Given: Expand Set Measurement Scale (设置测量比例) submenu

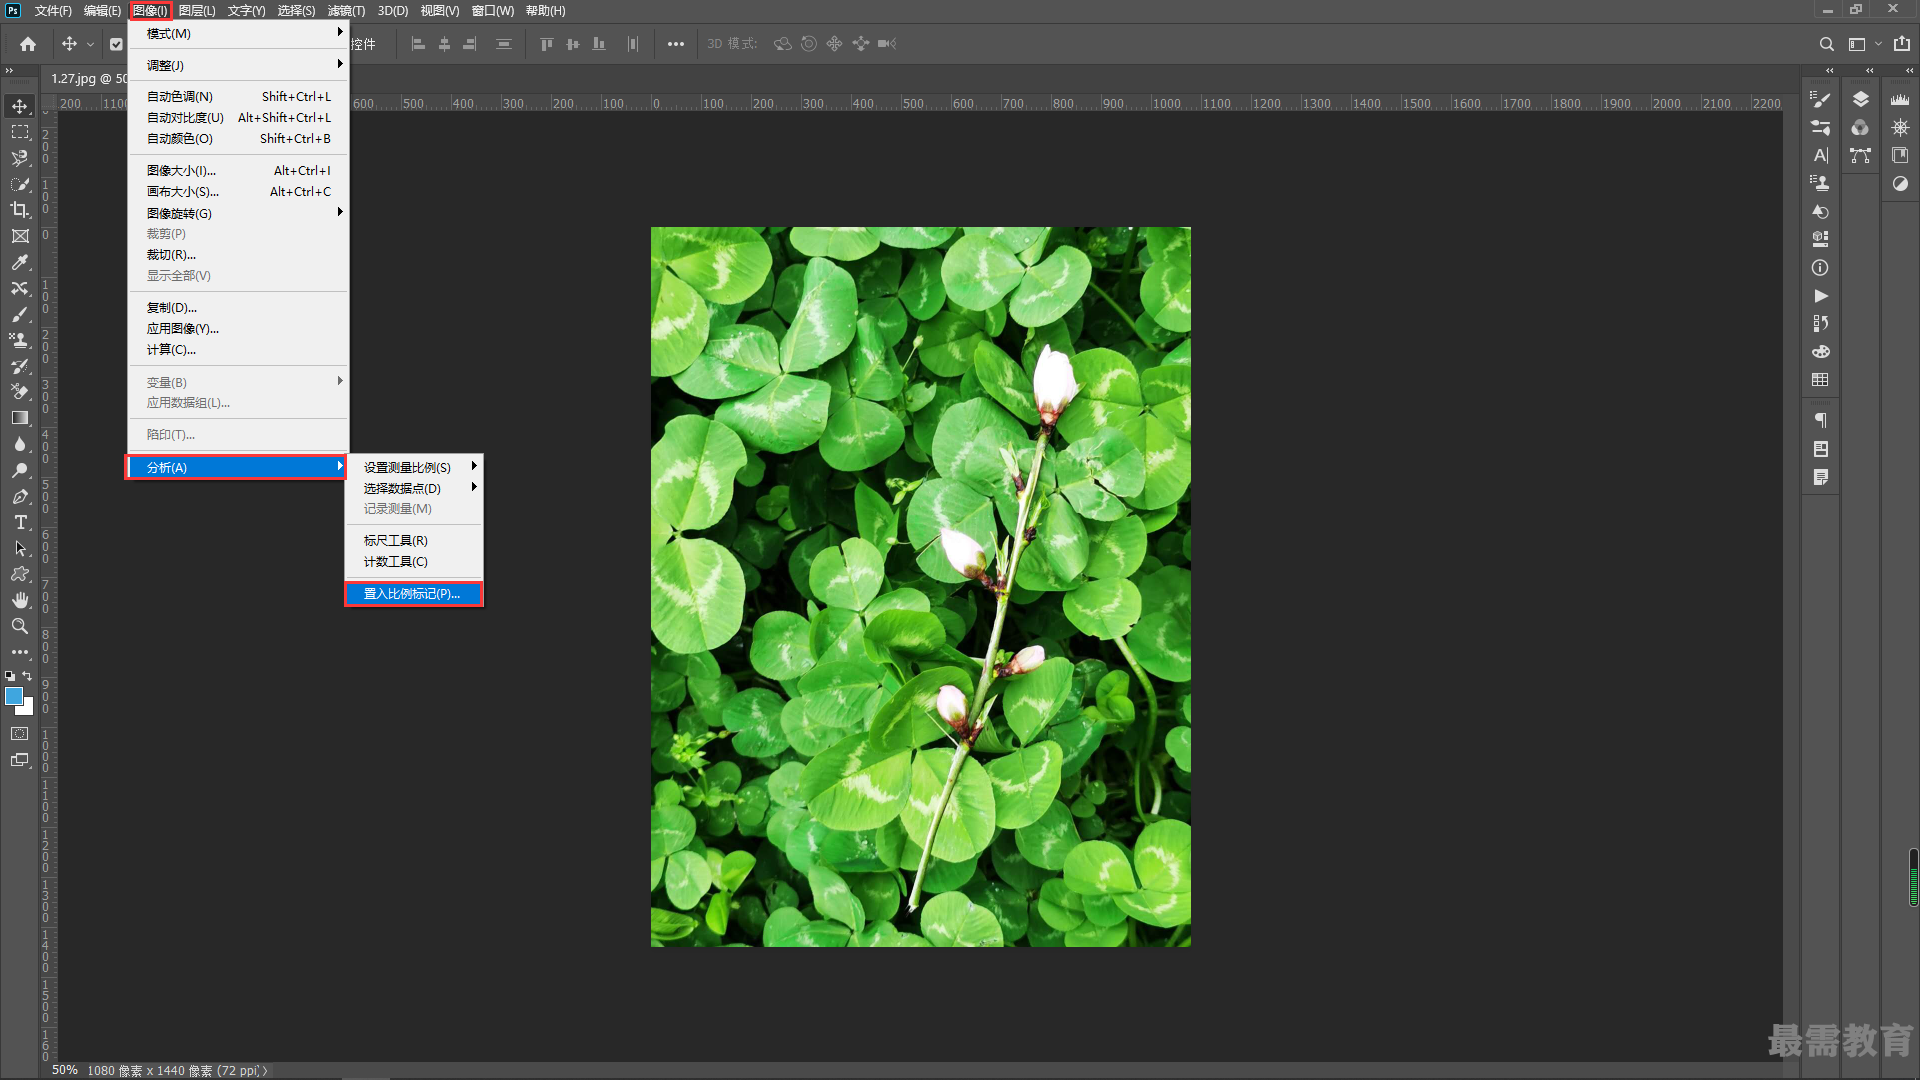Looking at the screenshot, I should (414, 467).
